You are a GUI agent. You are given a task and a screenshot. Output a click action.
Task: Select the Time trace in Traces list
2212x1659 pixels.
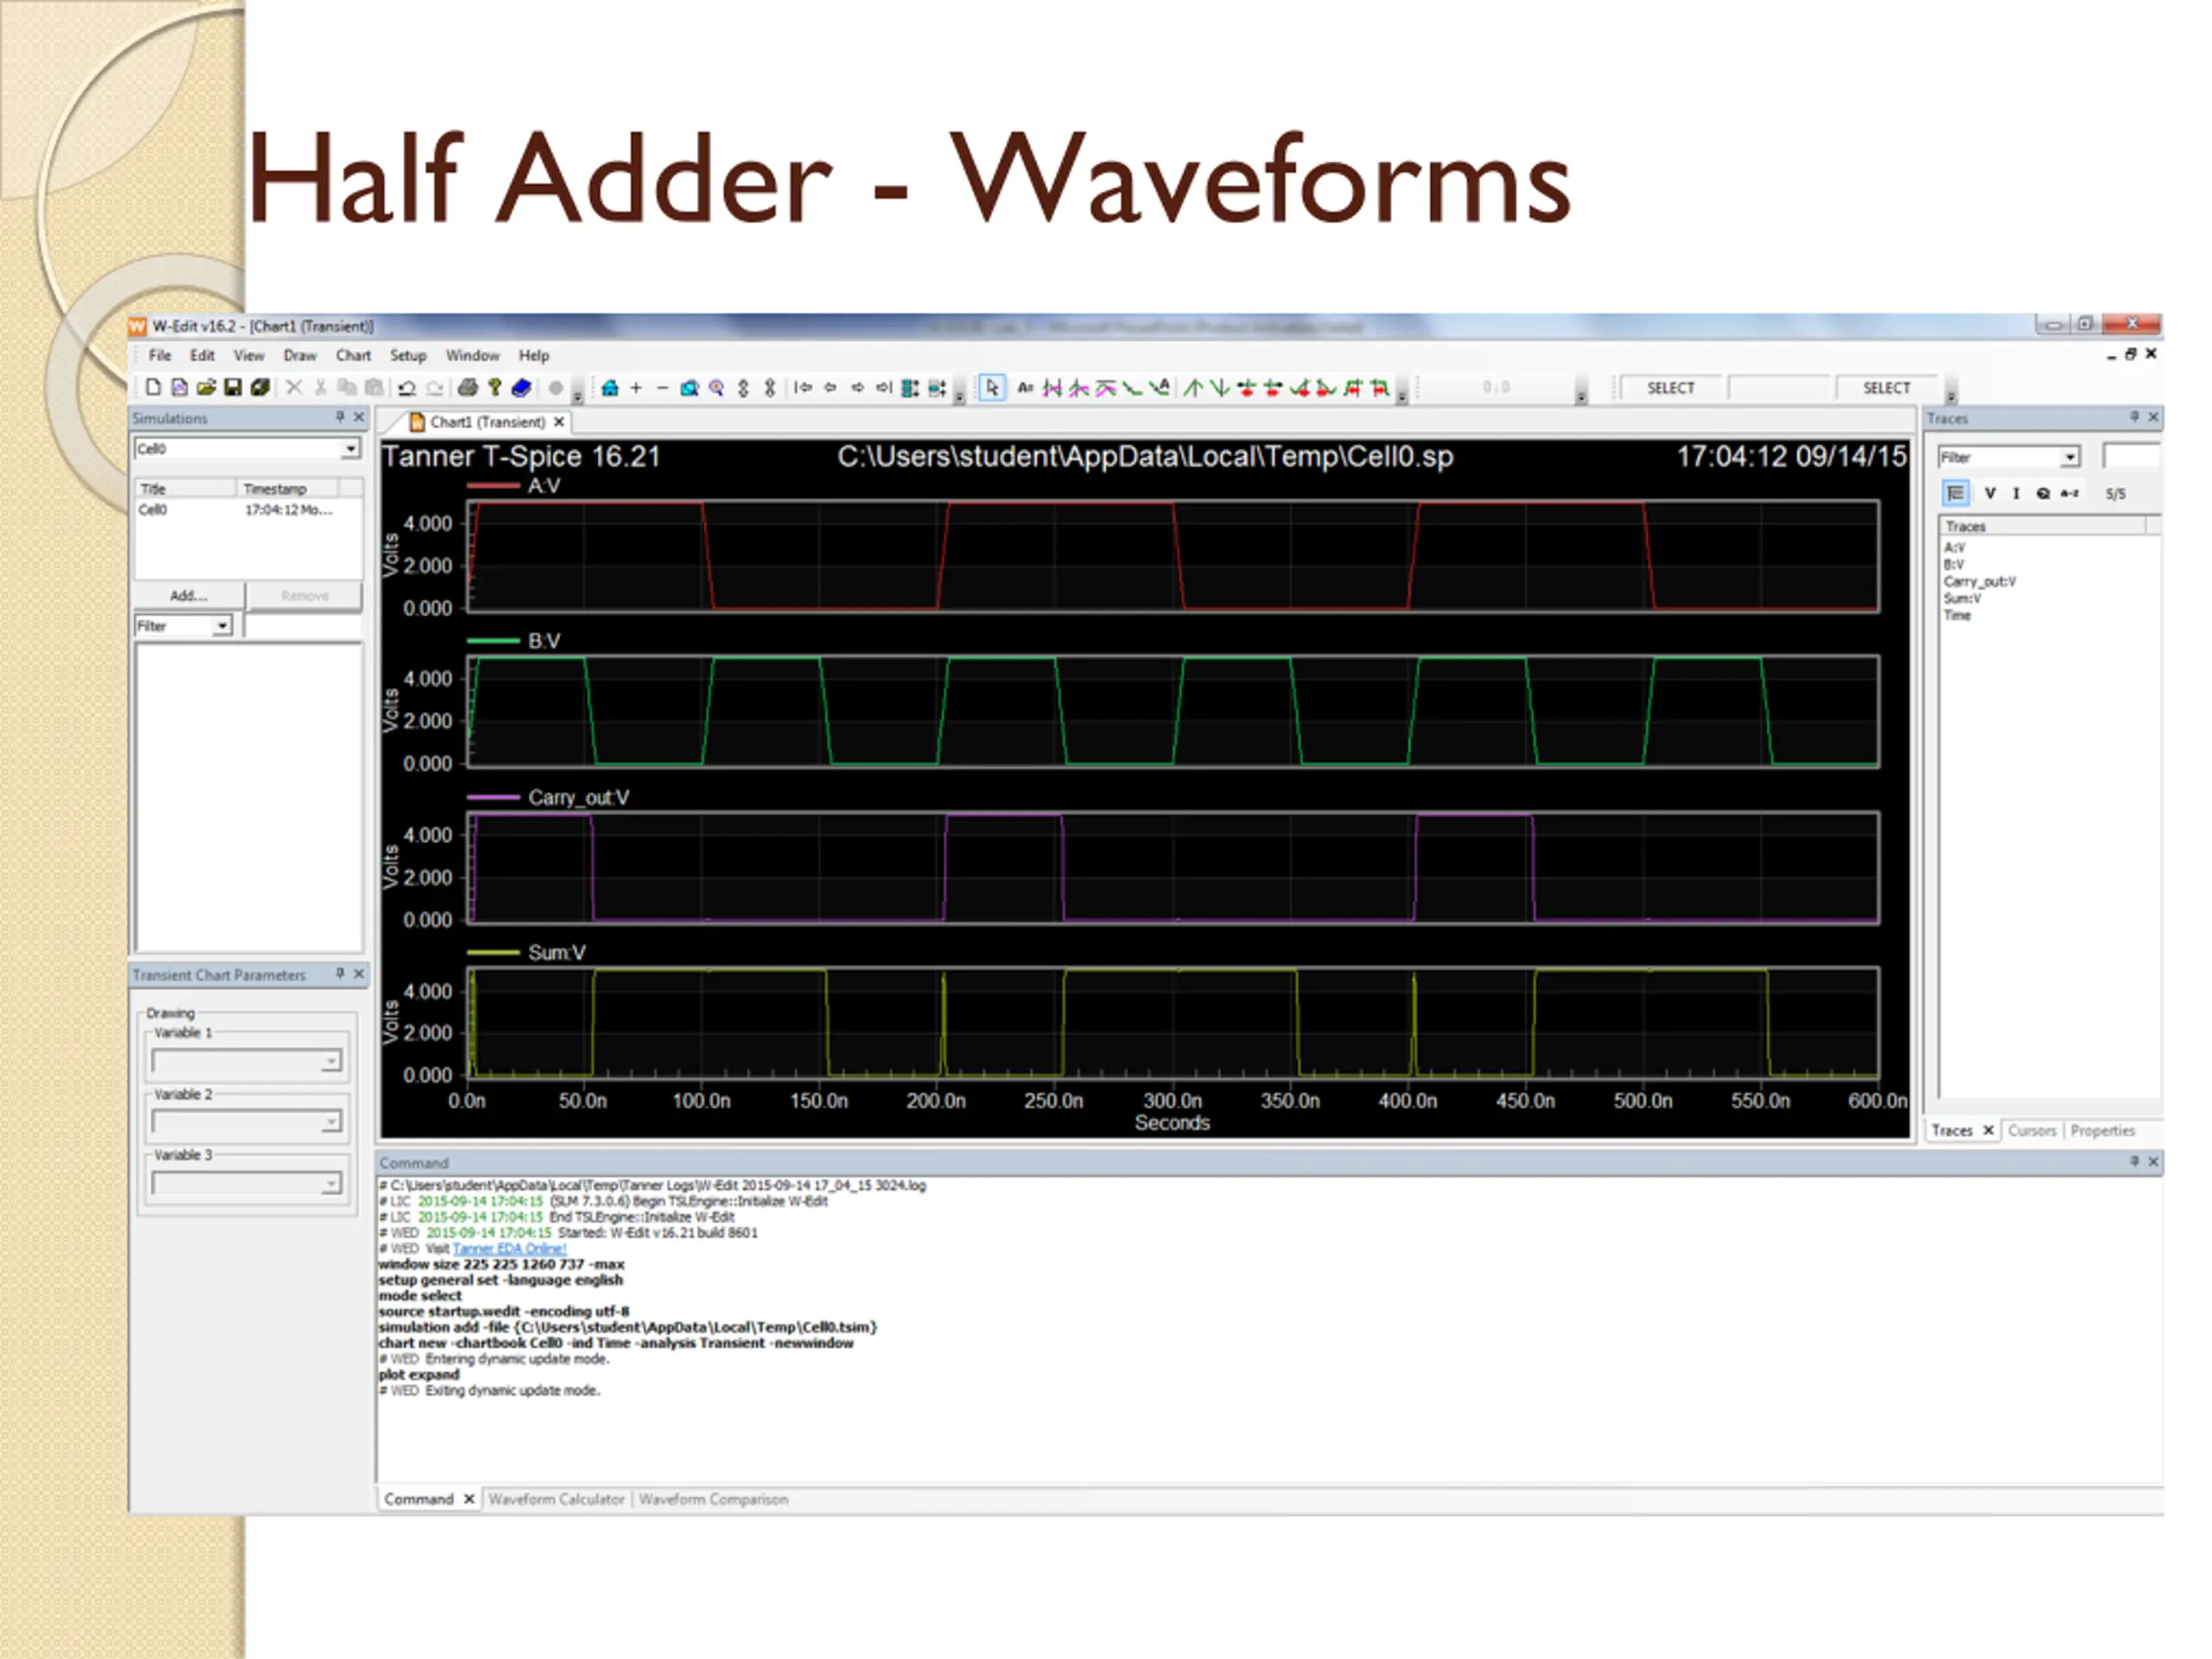pos(1957,616)
